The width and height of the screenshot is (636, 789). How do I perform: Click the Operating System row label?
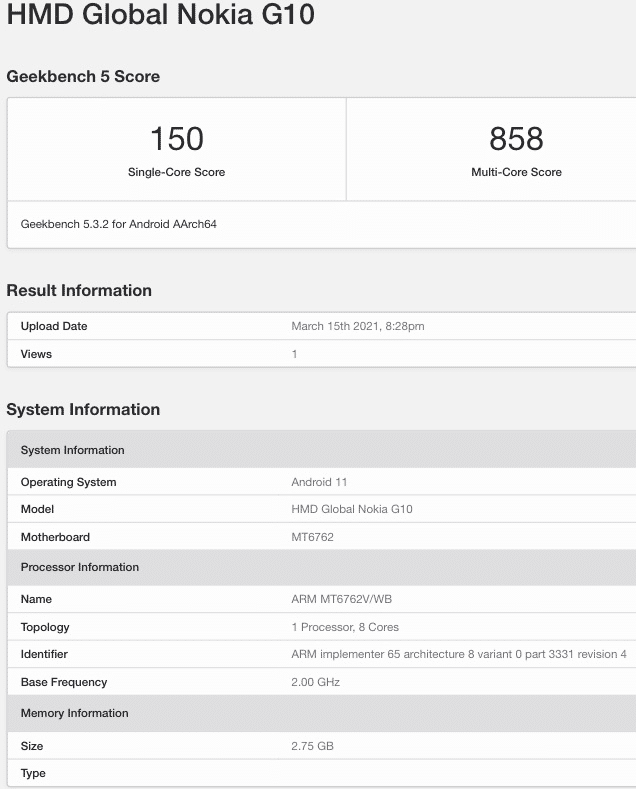tap(68, 482)
